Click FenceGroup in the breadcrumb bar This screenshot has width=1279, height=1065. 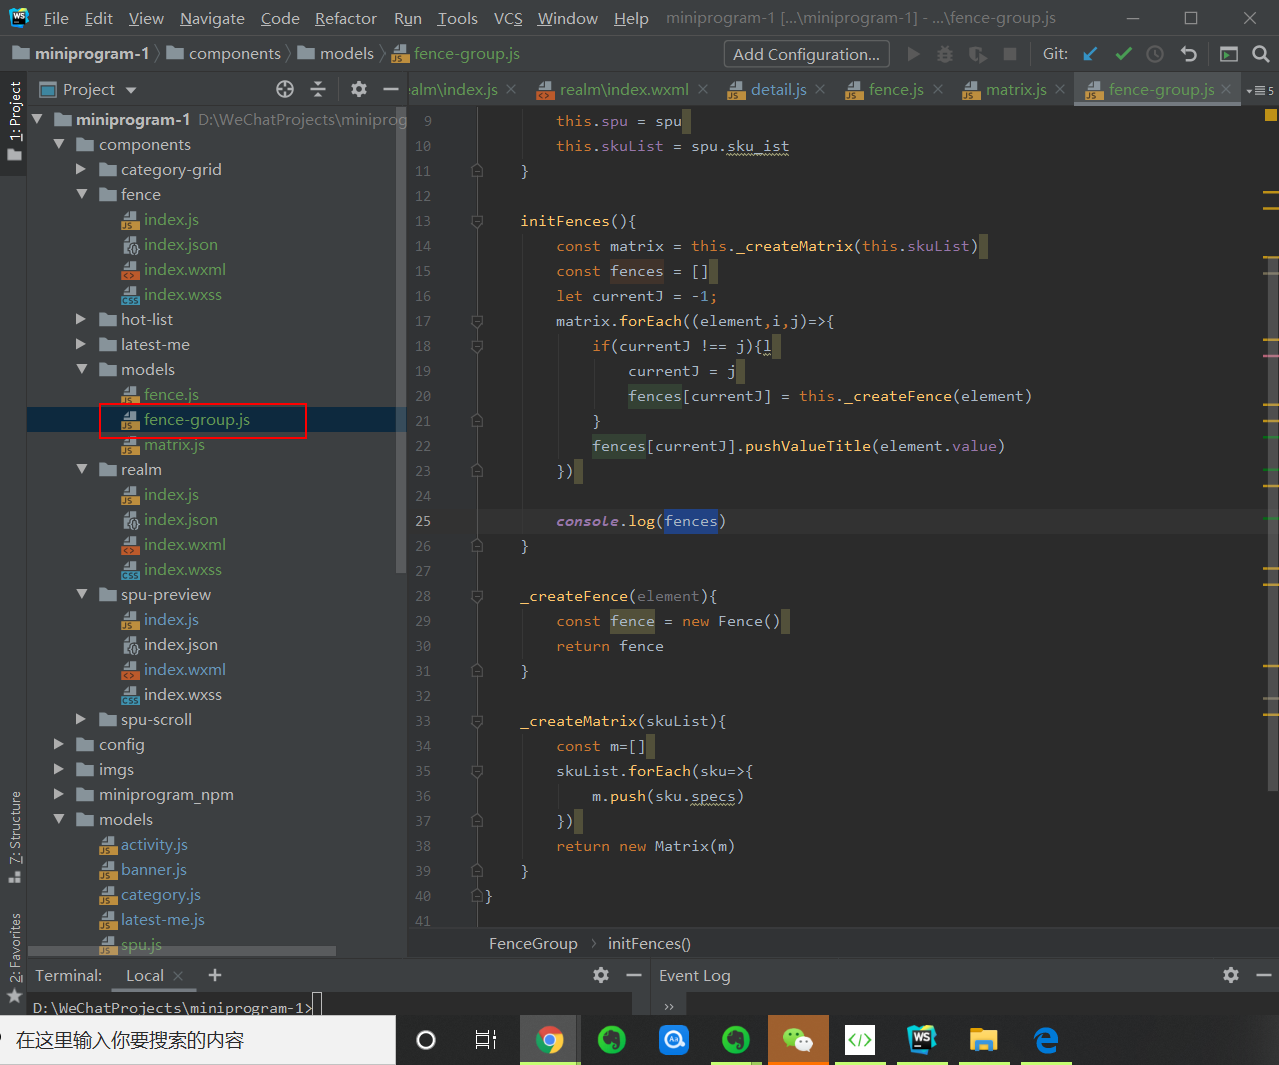coord(533,943)
